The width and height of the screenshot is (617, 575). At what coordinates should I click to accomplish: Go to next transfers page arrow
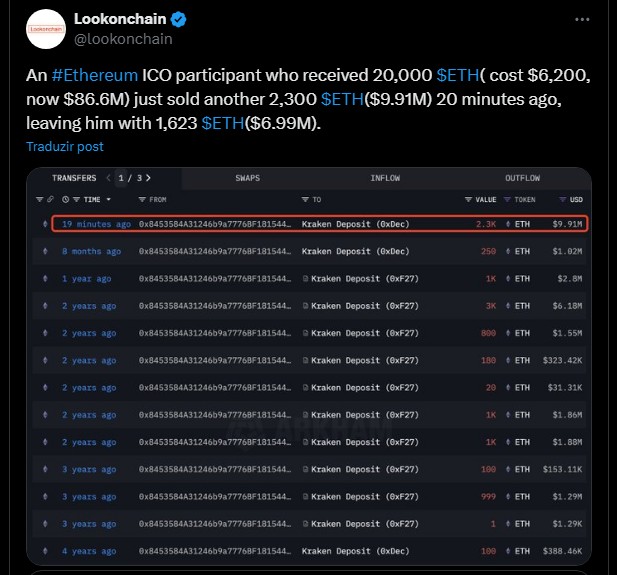pos(148,178)
